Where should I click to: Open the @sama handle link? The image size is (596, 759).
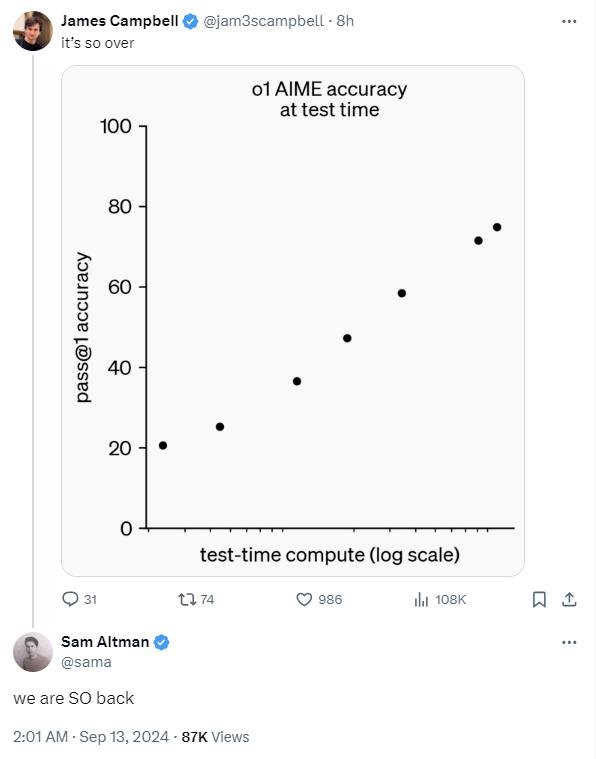pyautogui.click(x=86, y=662)
